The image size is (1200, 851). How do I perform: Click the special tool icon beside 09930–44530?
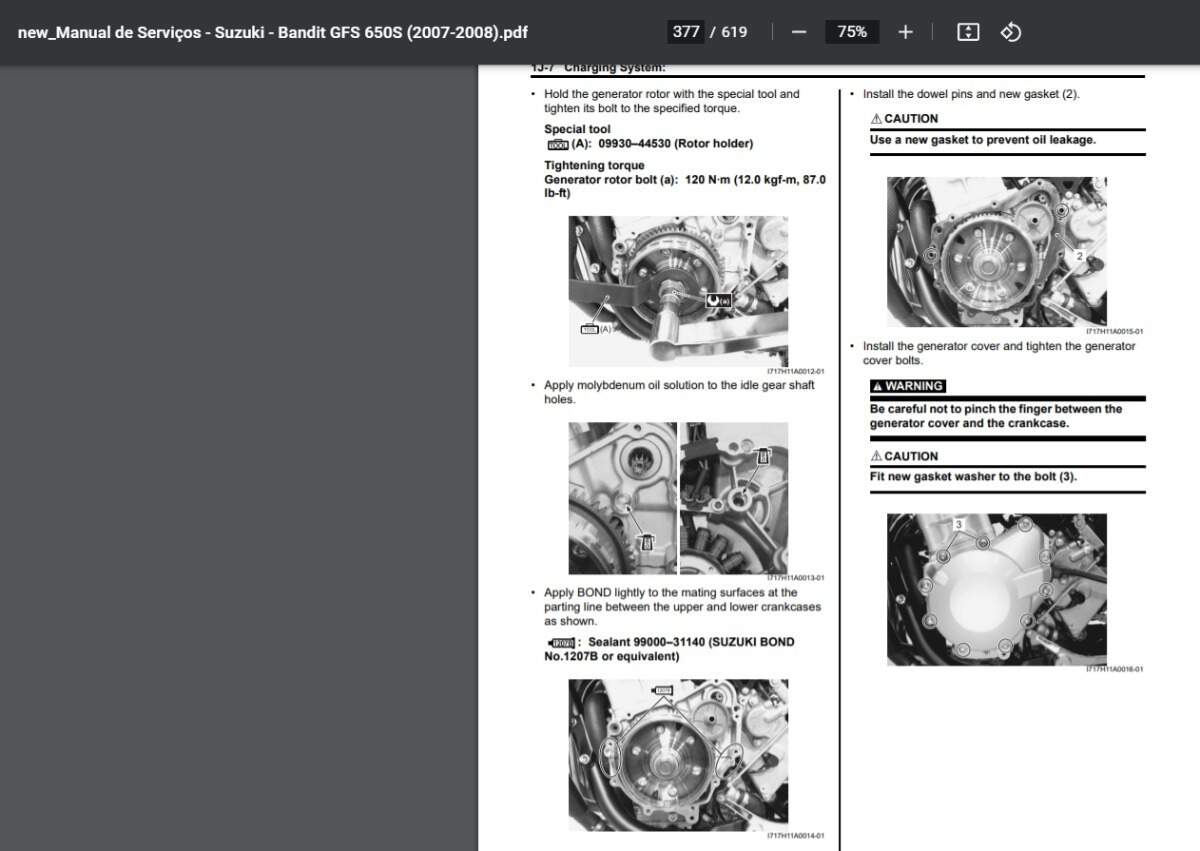click(x=557, y=144)
